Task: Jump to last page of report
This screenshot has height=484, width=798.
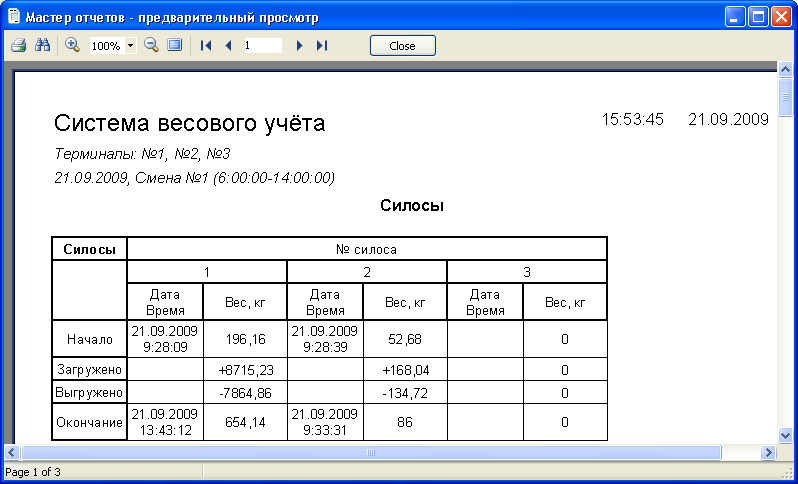Action: (x=321, y=46)
